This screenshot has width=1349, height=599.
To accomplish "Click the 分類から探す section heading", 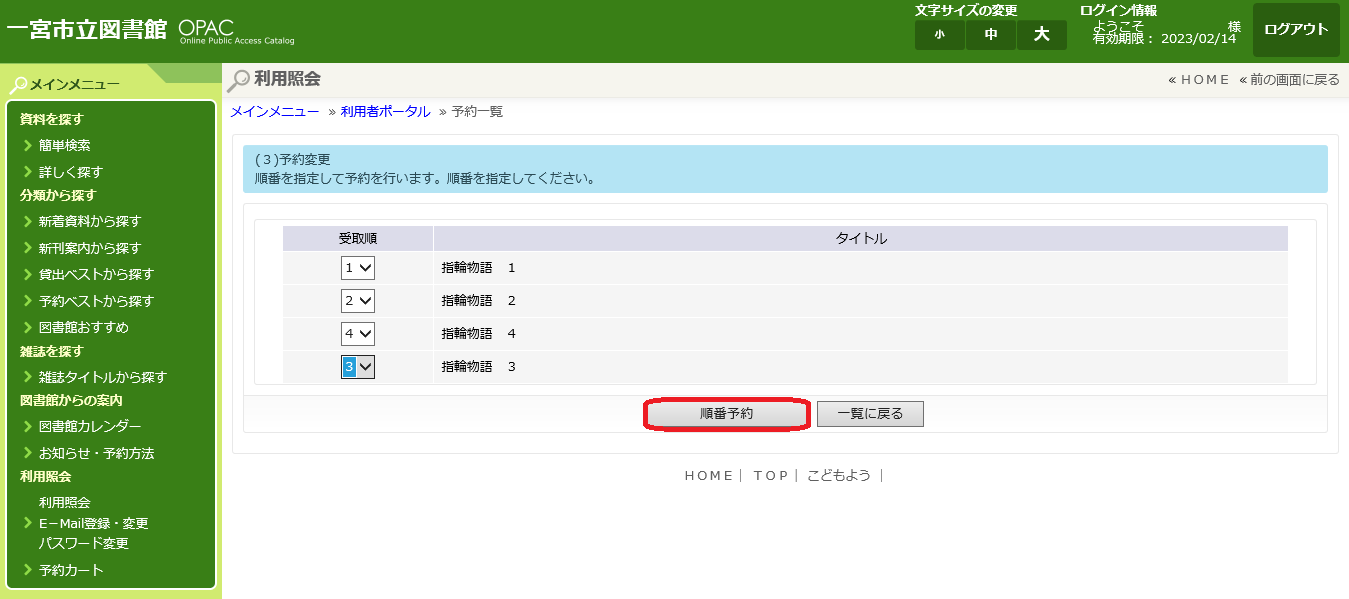I will [58, 195].
